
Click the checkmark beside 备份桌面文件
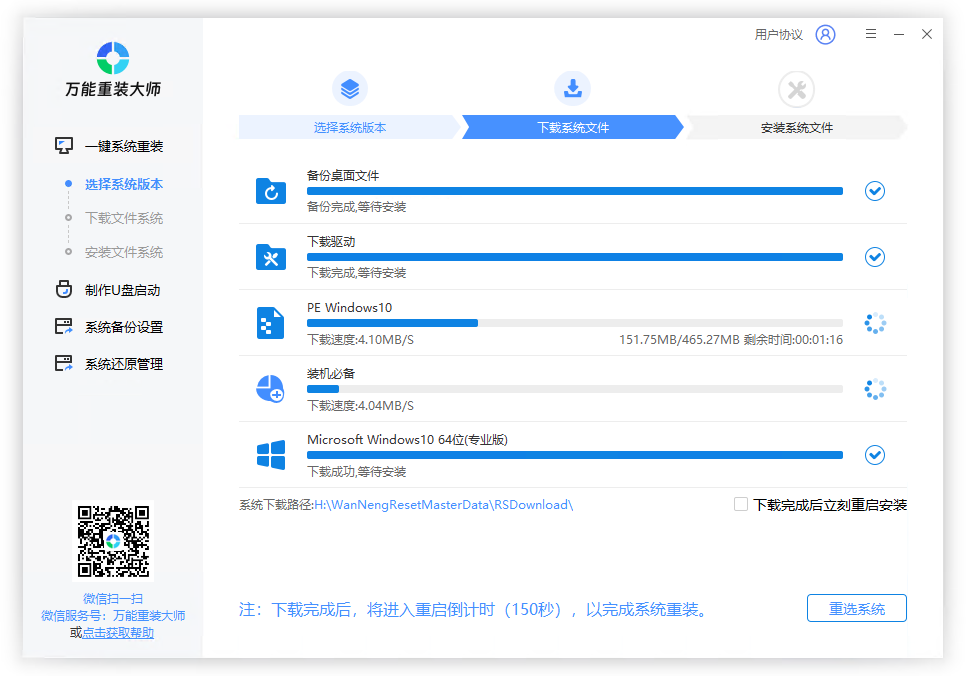tap(875, 191)
